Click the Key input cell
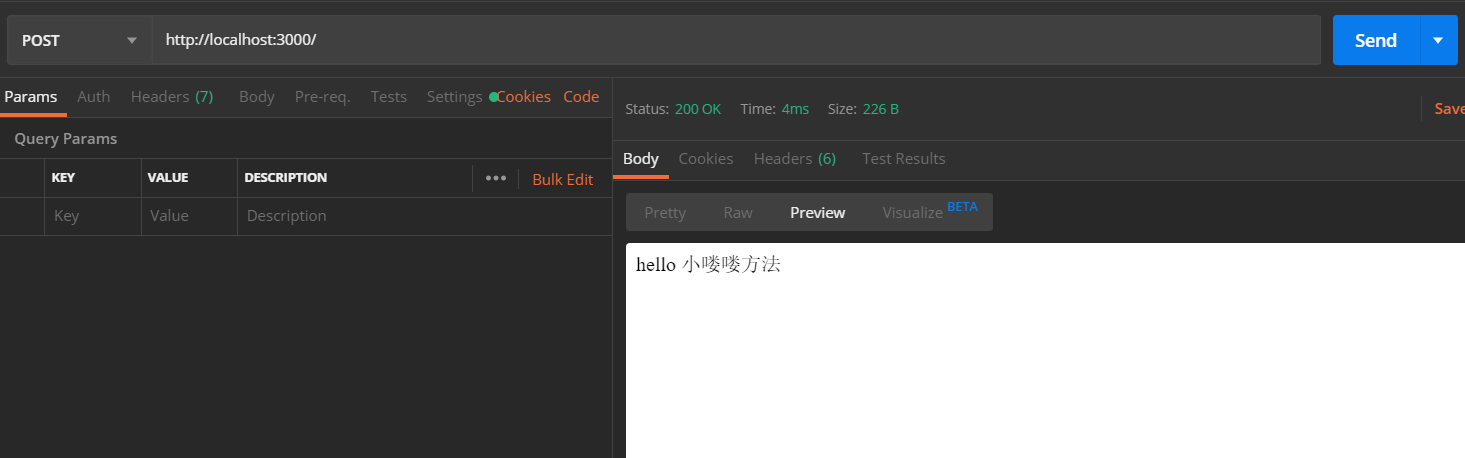Screen dimensions: 1465x458 (93, 216)
